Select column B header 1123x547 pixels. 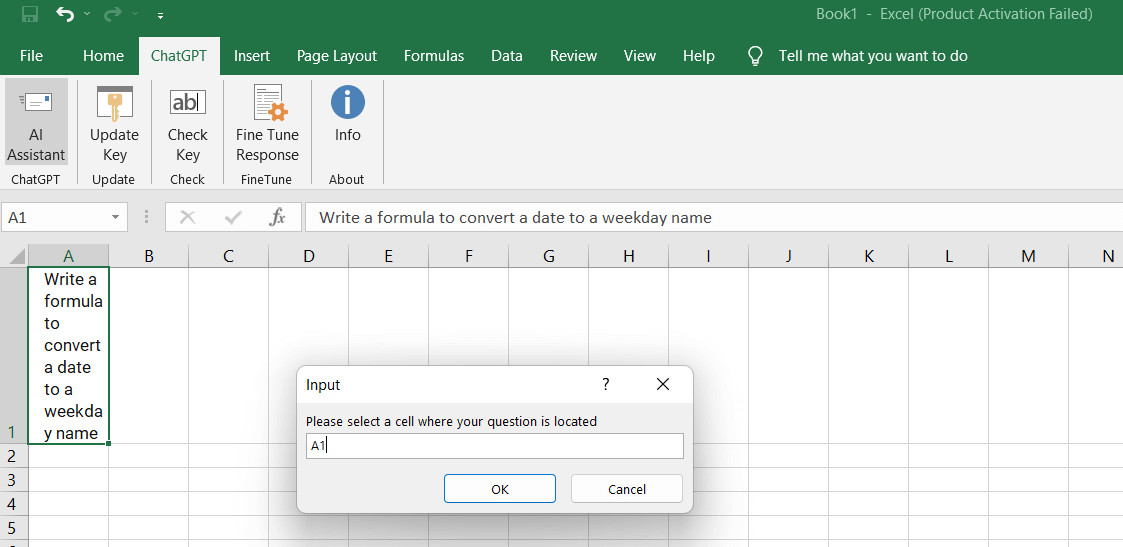coord(149,256)
